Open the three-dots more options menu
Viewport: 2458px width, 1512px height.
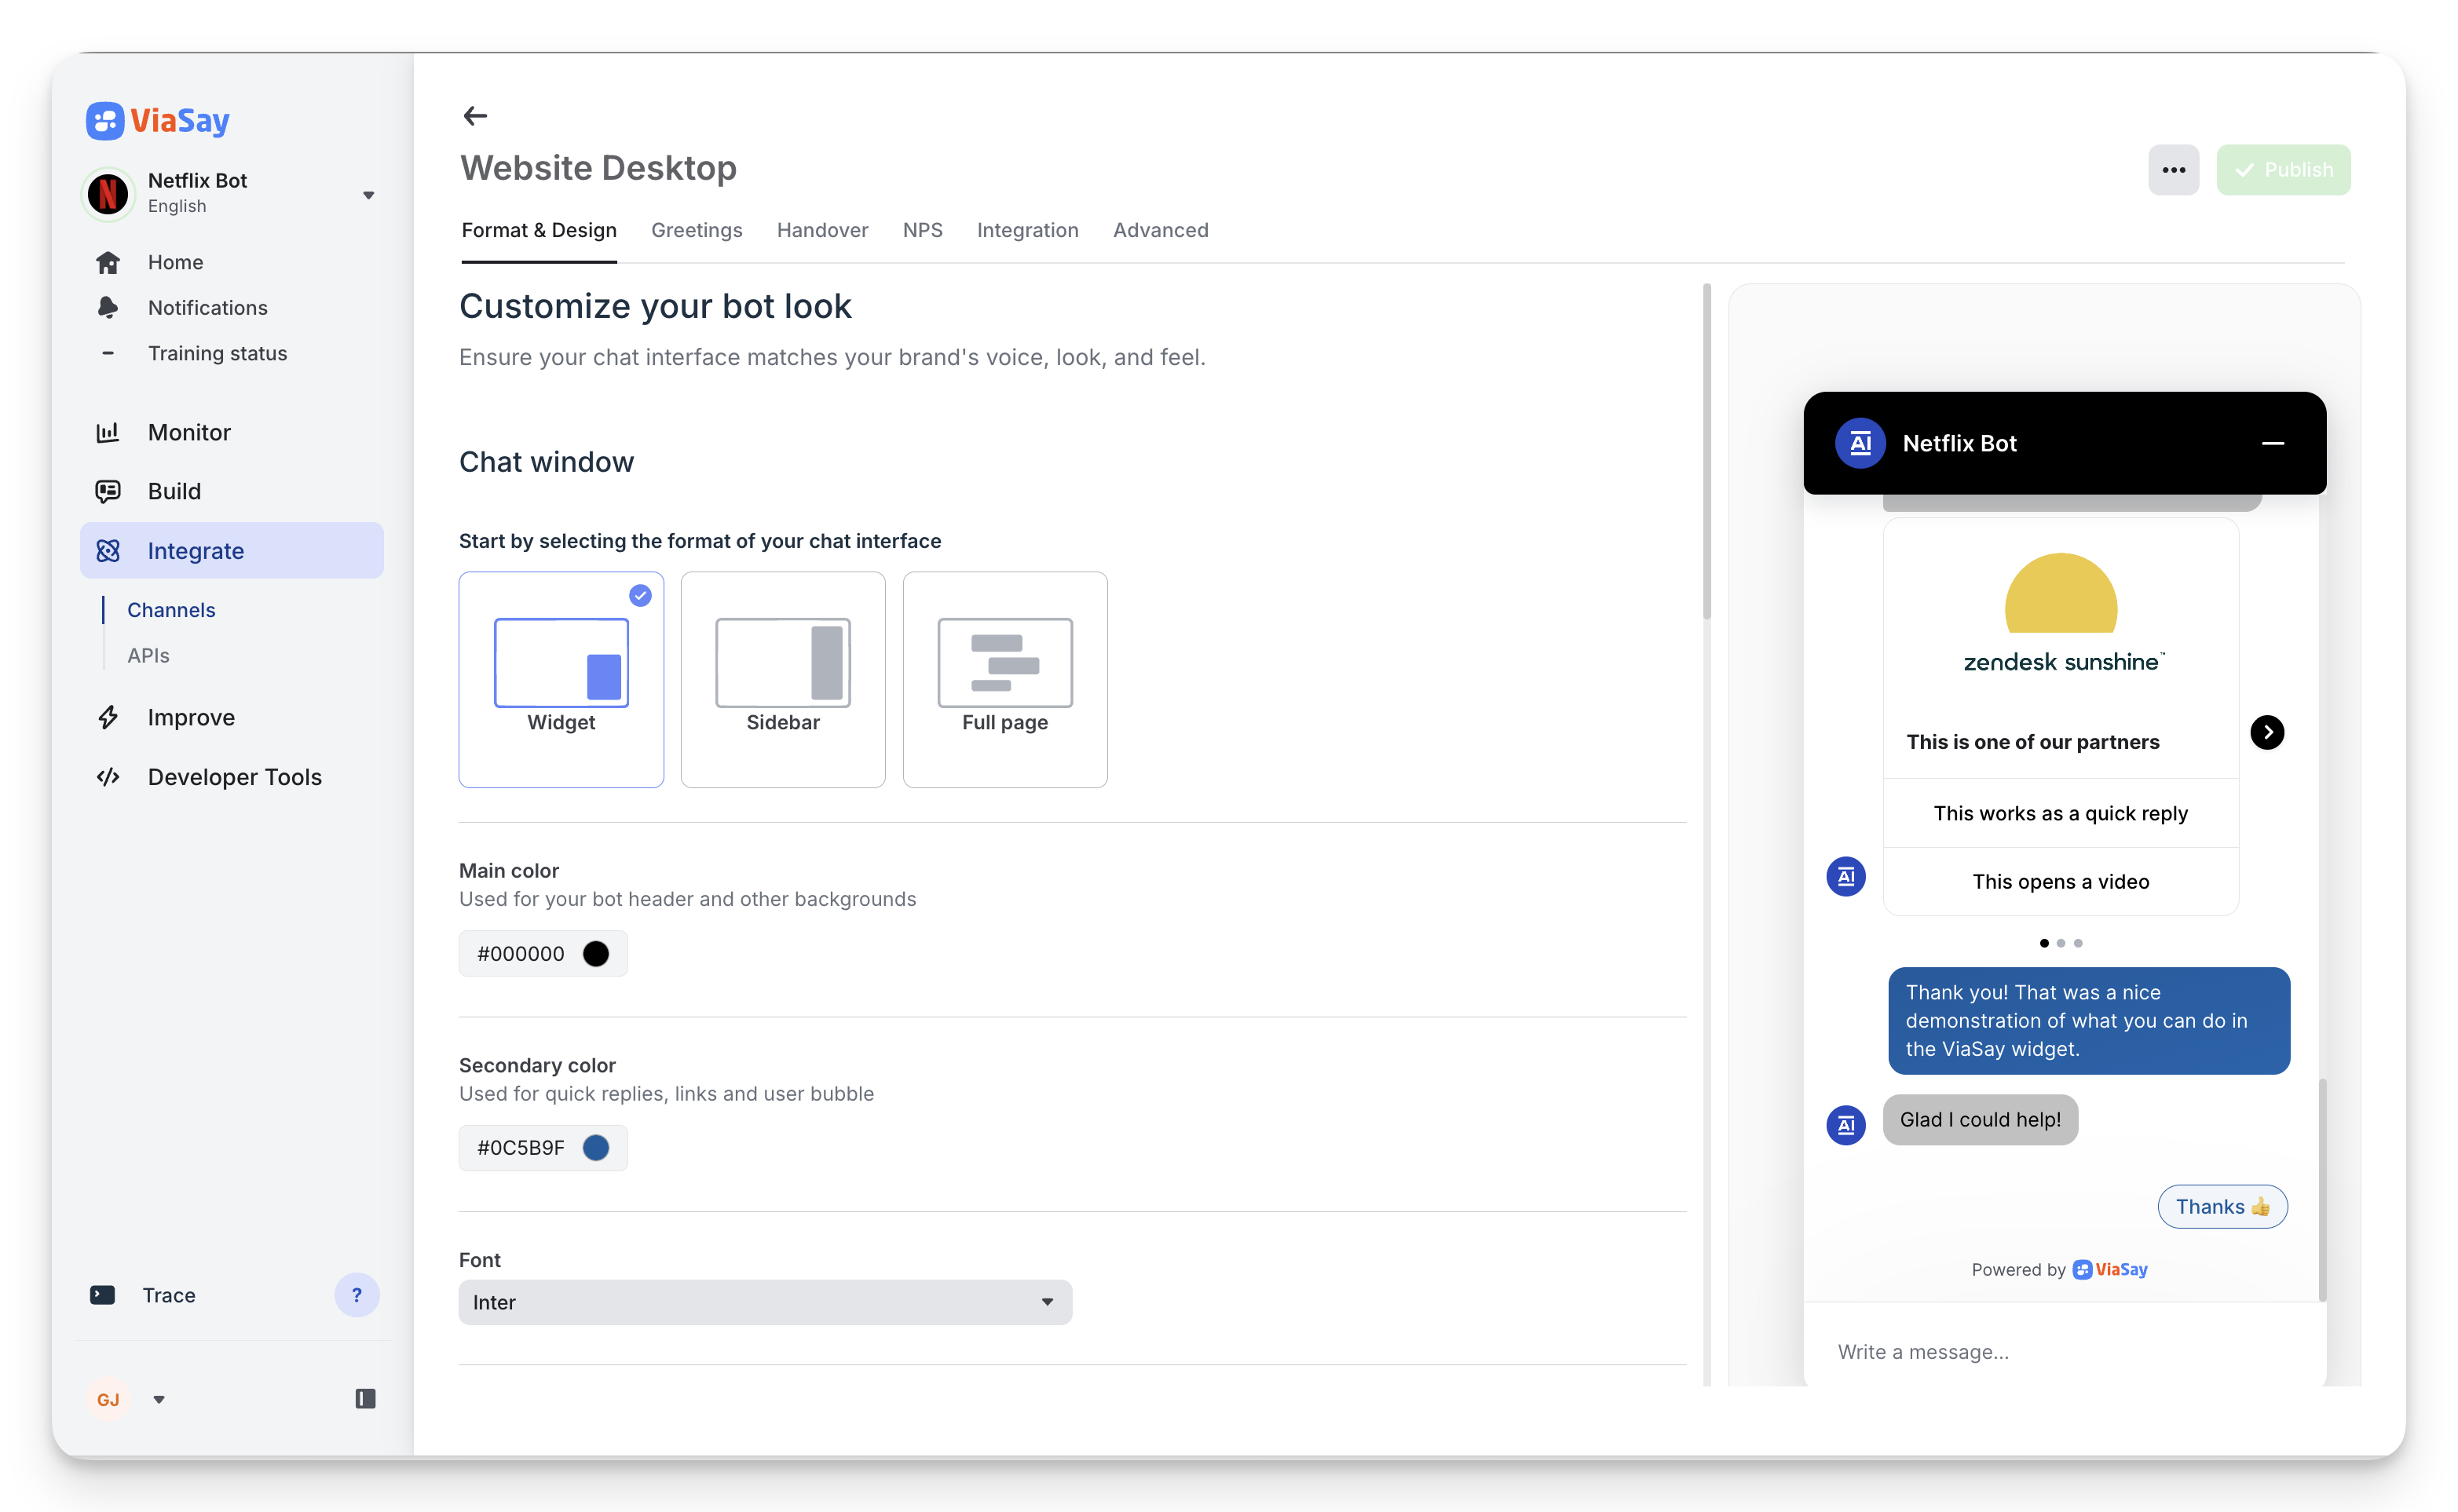tap(2173, 170)
